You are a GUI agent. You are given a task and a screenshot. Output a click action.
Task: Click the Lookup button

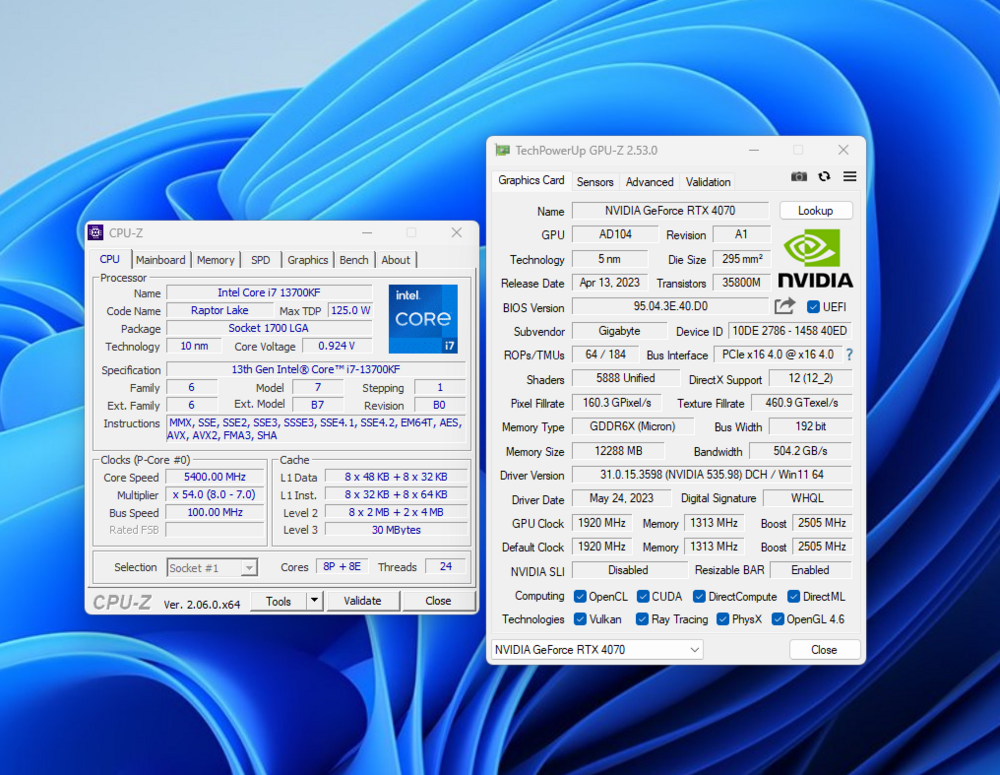point(815,211)
